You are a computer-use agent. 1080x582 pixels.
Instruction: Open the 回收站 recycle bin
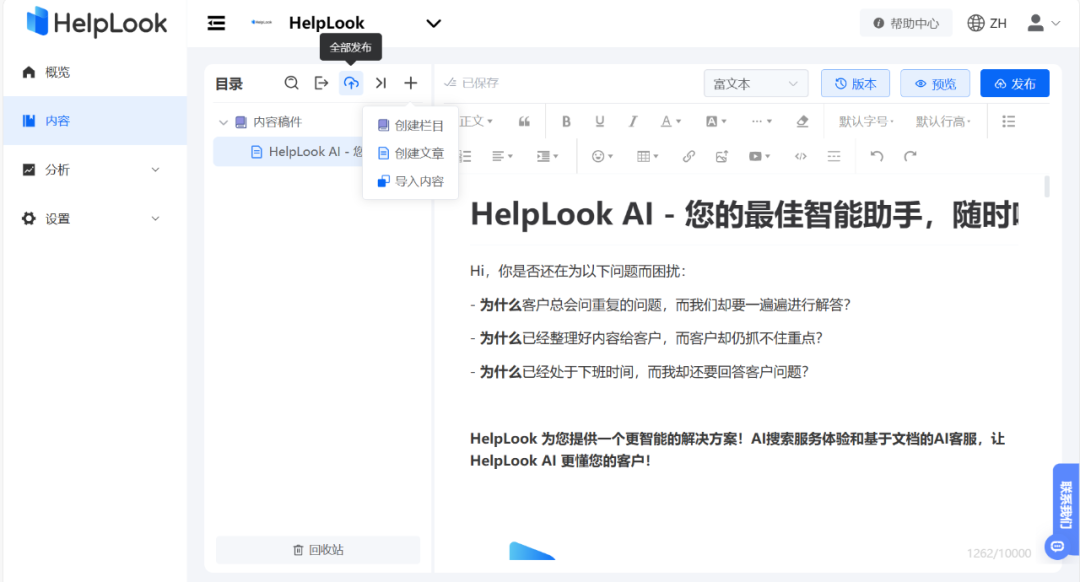pyautogui.click(x=317, y=551)
